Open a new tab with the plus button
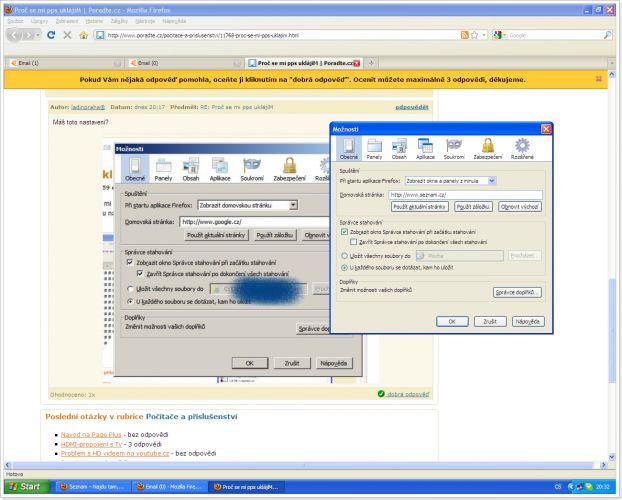This screenshot has width=622, height=500. (371, 63)
